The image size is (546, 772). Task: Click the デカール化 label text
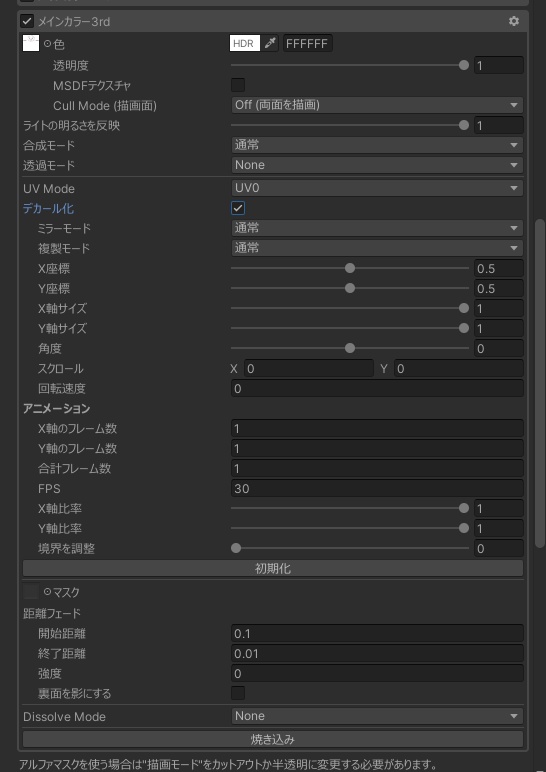click(48, 209)
